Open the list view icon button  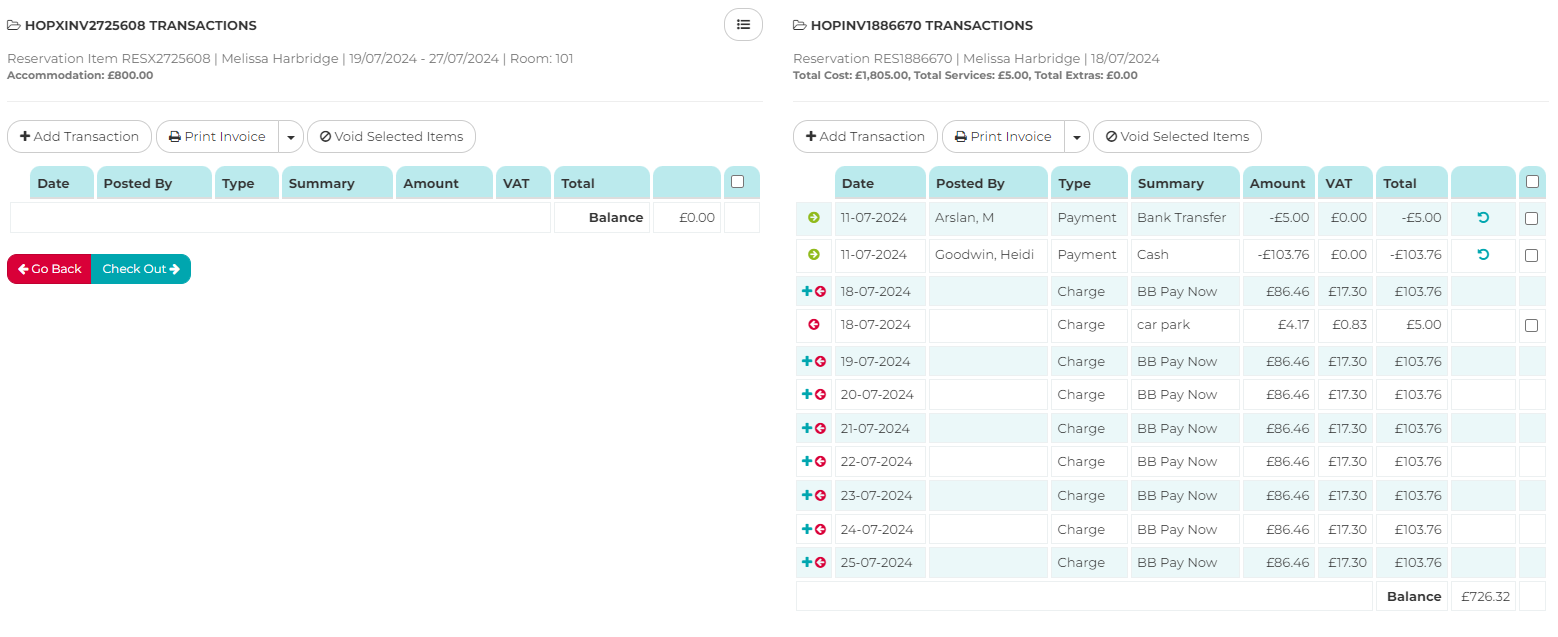743,24
